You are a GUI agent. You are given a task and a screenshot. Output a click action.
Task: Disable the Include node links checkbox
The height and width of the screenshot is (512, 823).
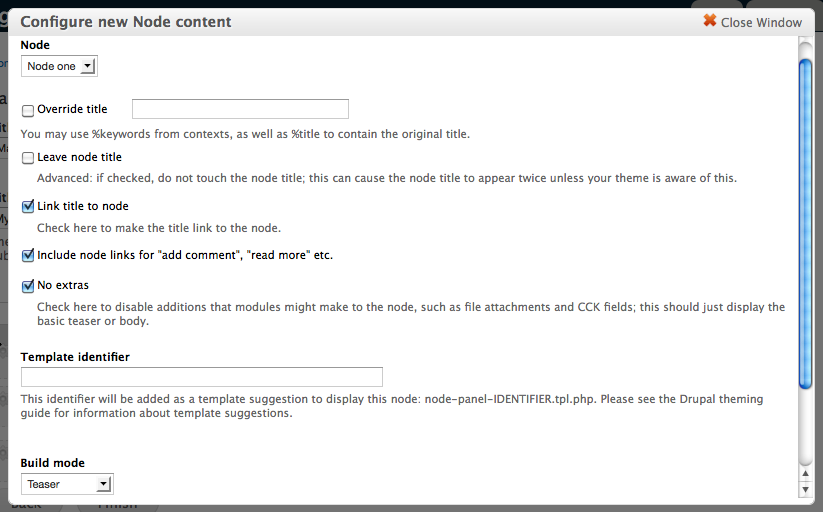[28, 255]
